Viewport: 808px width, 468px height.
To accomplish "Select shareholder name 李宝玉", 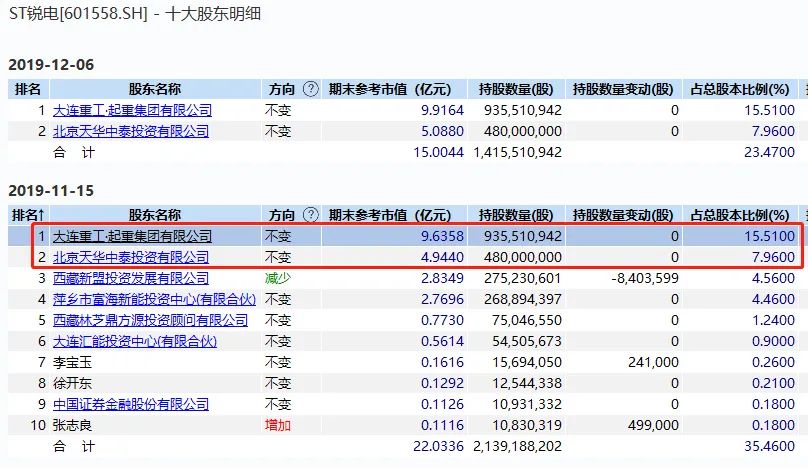I will click(x=72, y=362).
